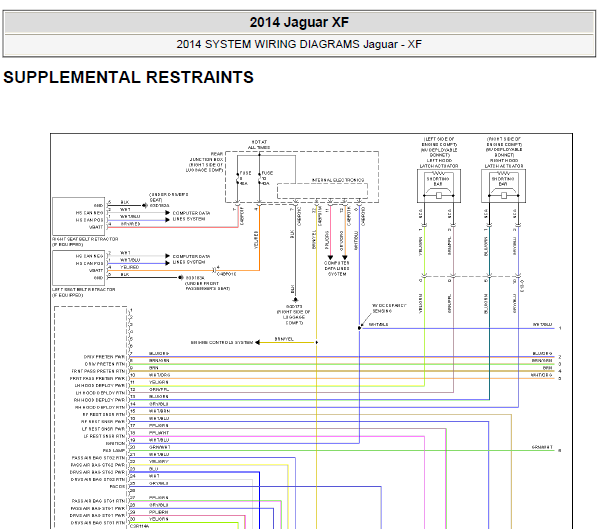Image resolution: width=615 pixels, height=529 pixels.
Task: Click the "RF REST SNSR RTN" pin label
Action: (104, 414)
